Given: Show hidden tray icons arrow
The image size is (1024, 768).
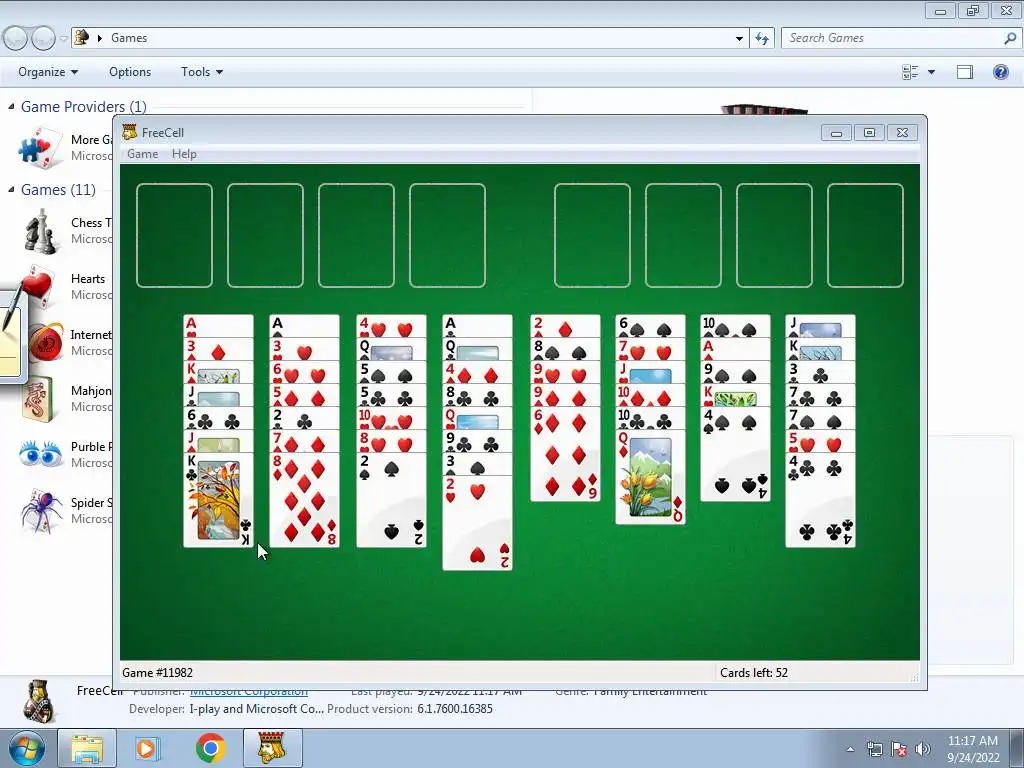Looking at the screenshot, I should 850,749.
